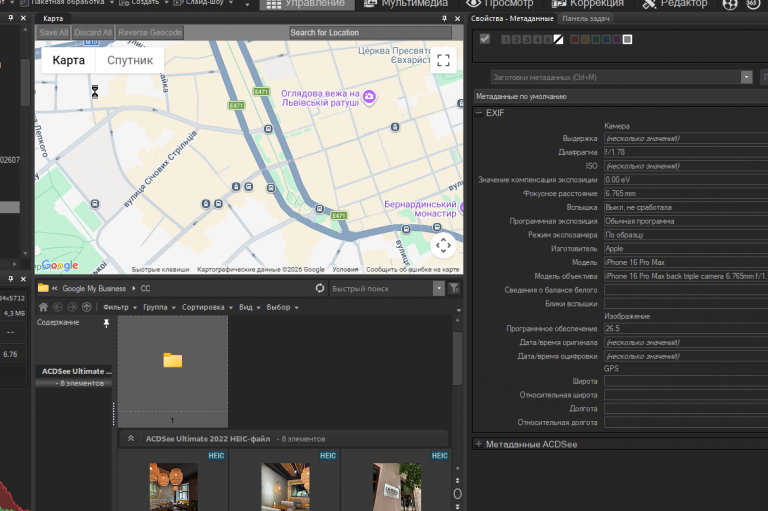Screen dimensions: 768x511
Task: Click Save All in map toolbar
Action: pyautogui.click(x=54, y=32)
